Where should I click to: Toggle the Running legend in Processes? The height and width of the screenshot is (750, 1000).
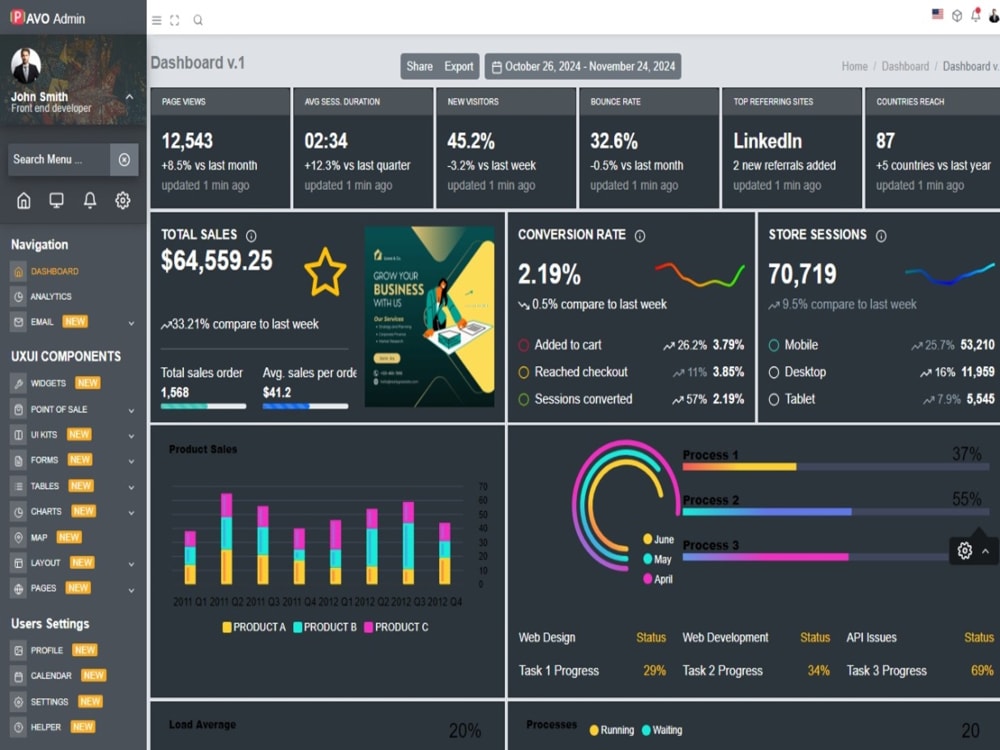point(612,730)
